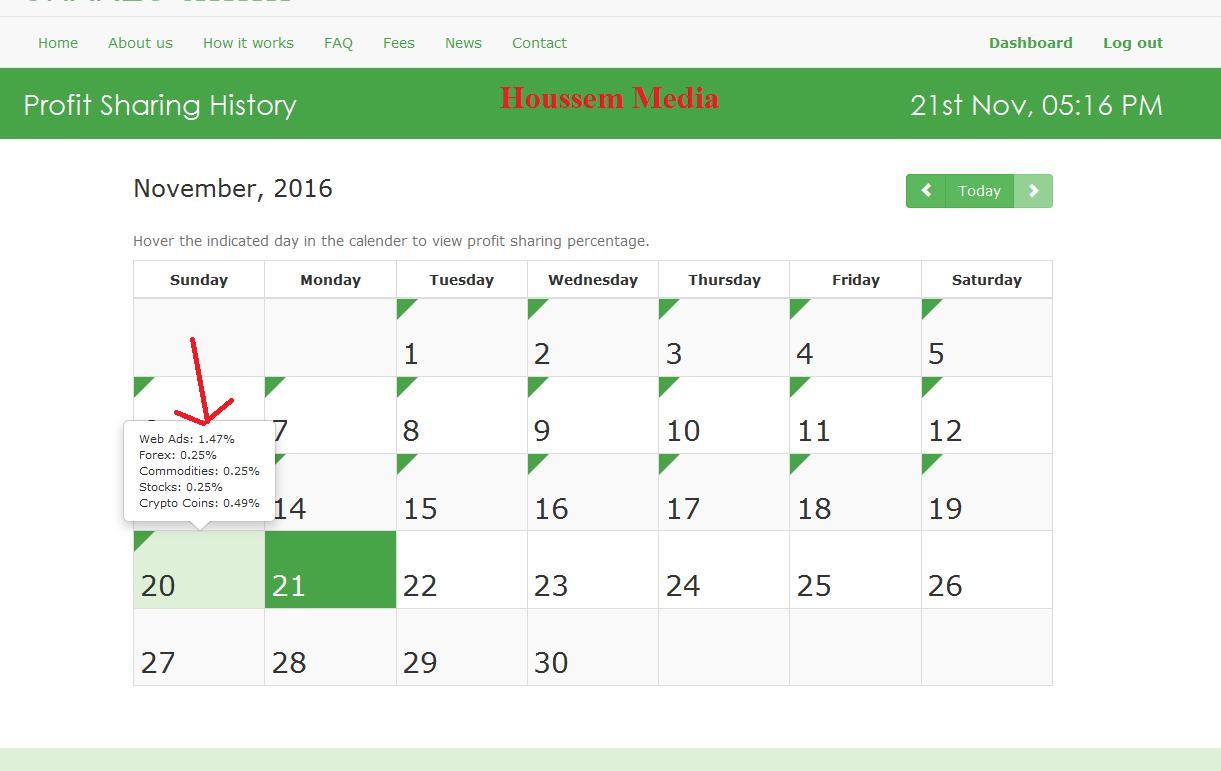
Task: Select day 2 in the calendar
Action: click(593, 338)
